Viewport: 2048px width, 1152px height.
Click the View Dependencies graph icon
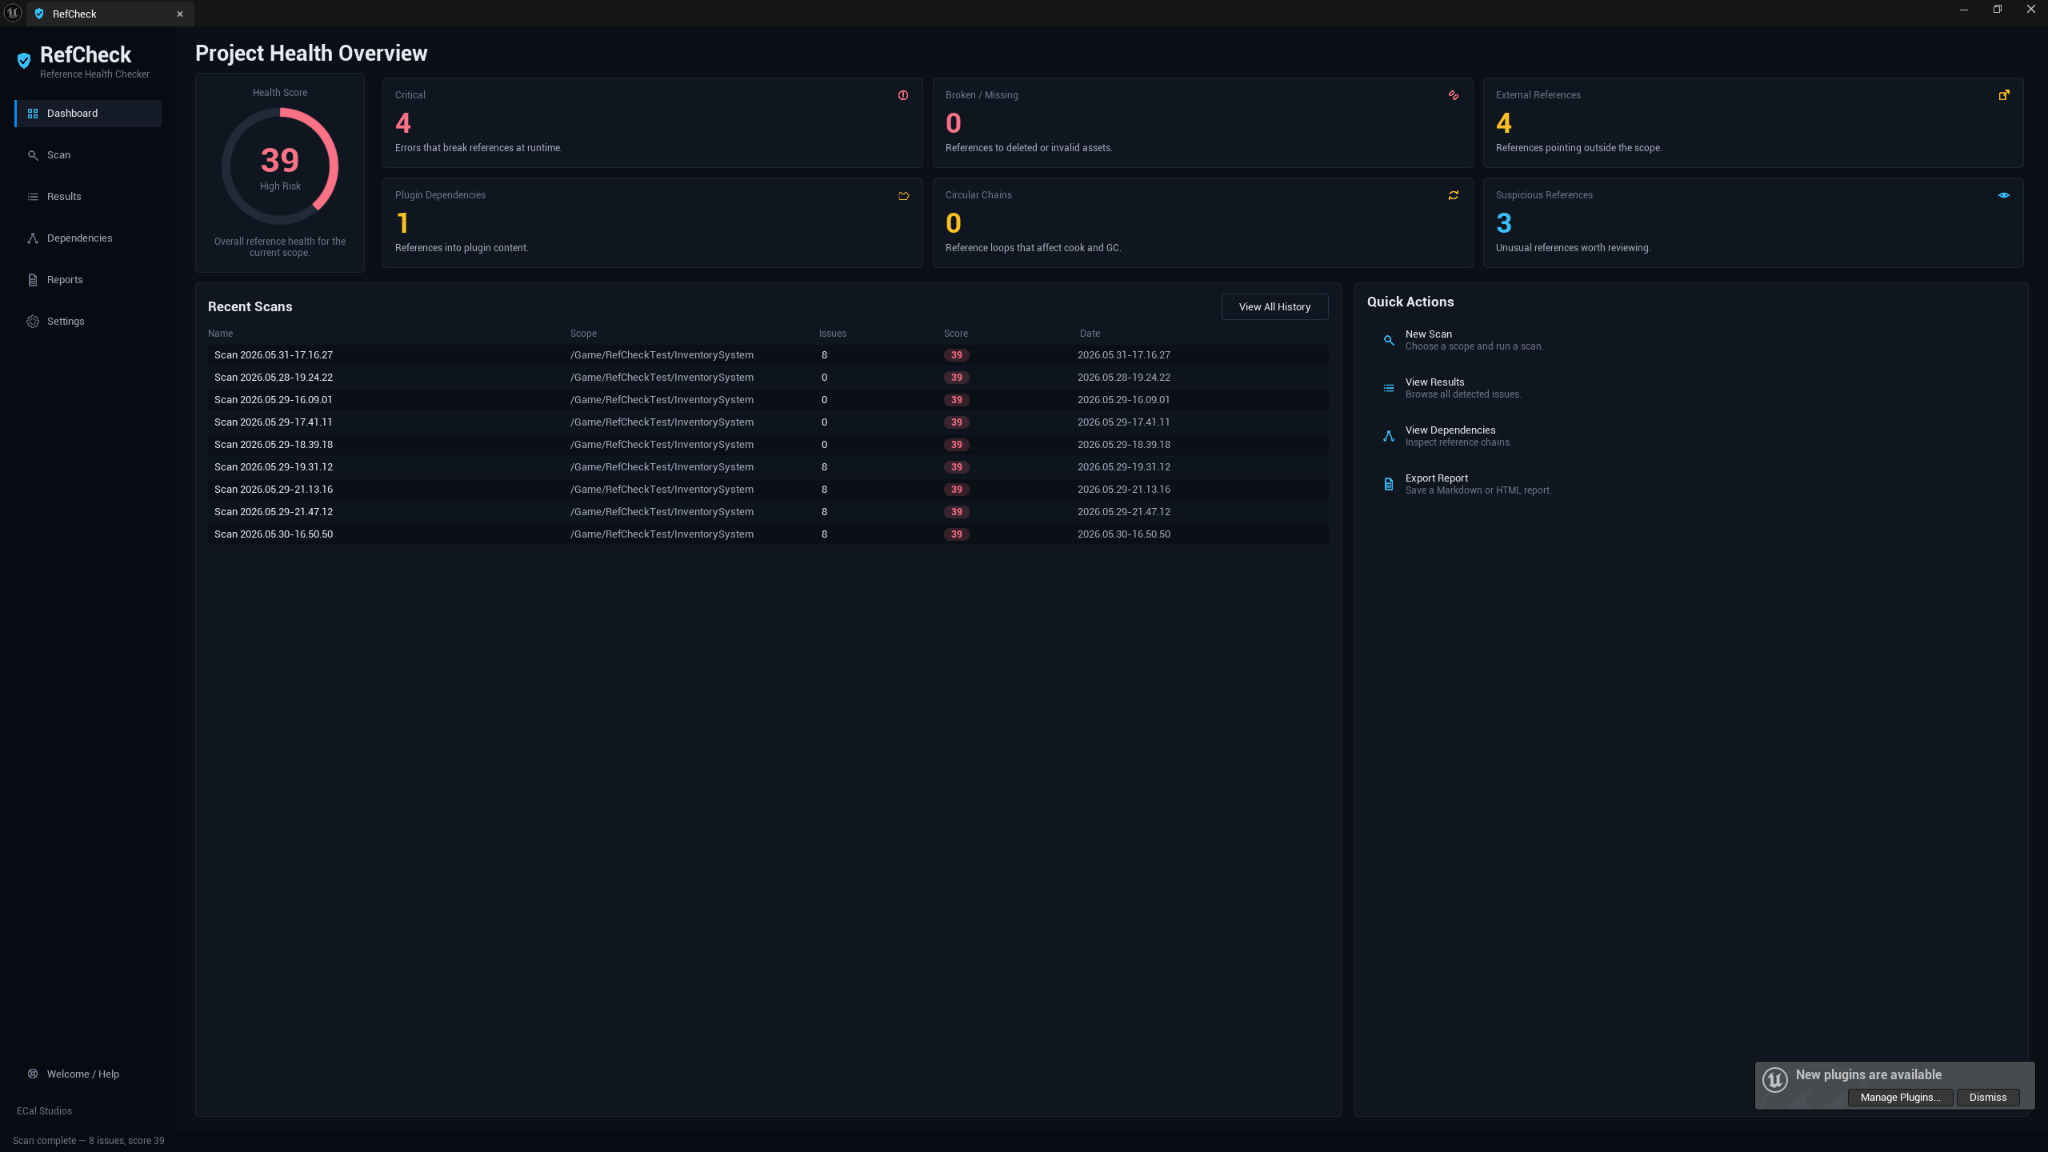pos(1388,436)
